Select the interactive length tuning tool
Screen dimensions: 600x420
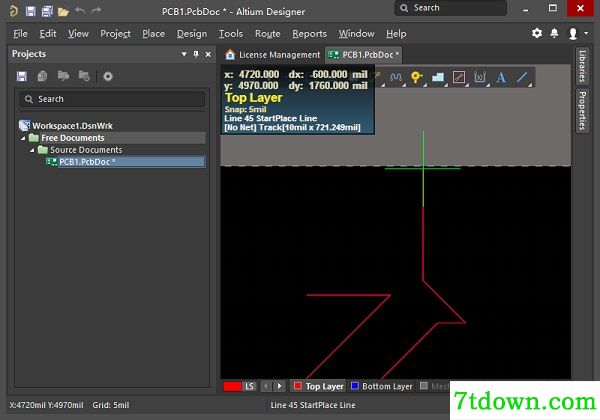click(x=396, y=78)
